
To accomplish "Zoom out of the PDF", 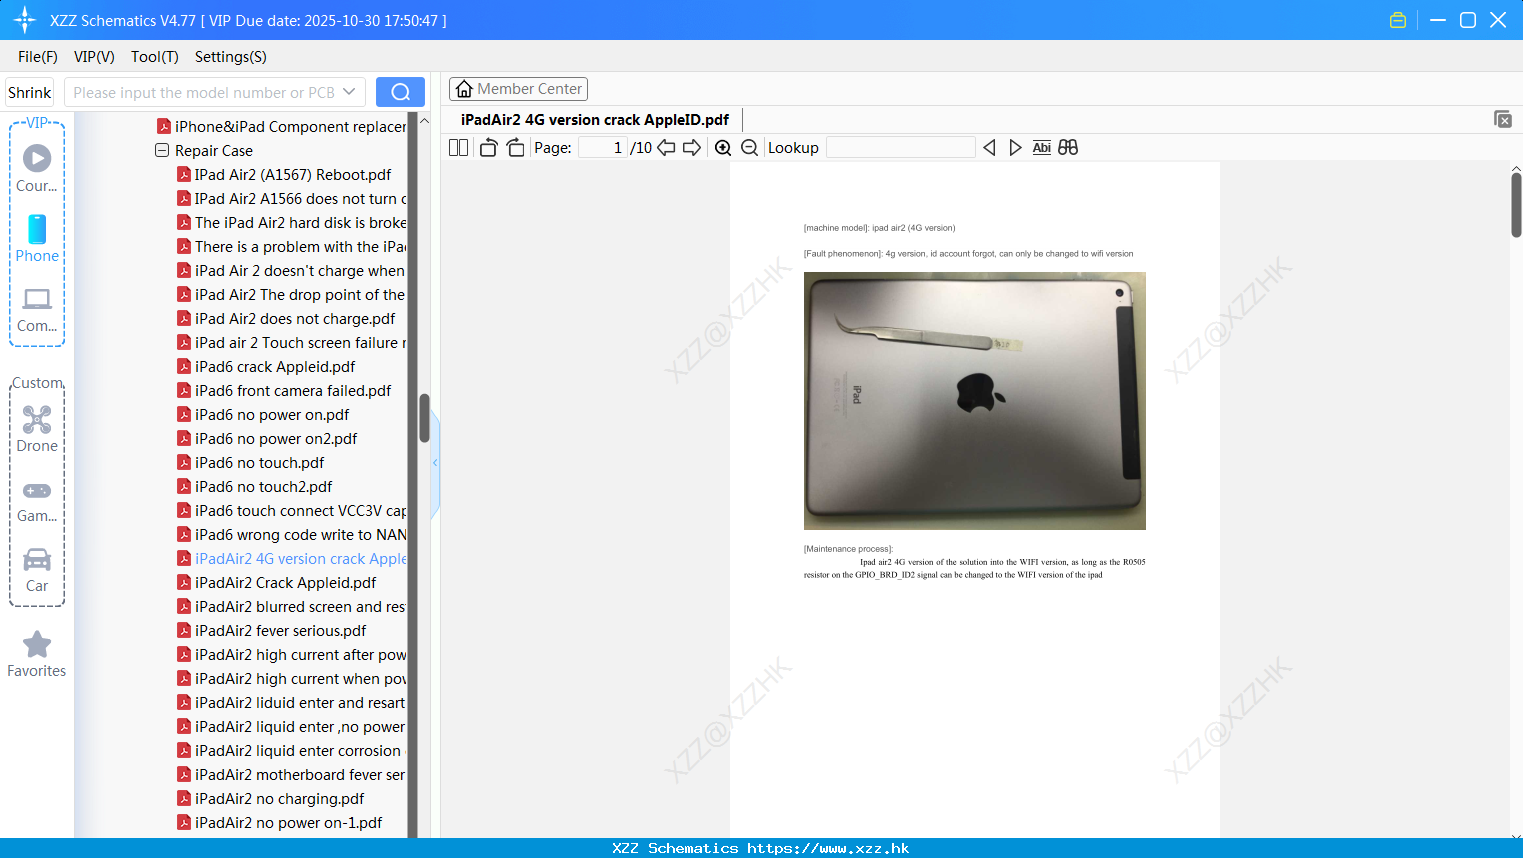I will (749, 148).
